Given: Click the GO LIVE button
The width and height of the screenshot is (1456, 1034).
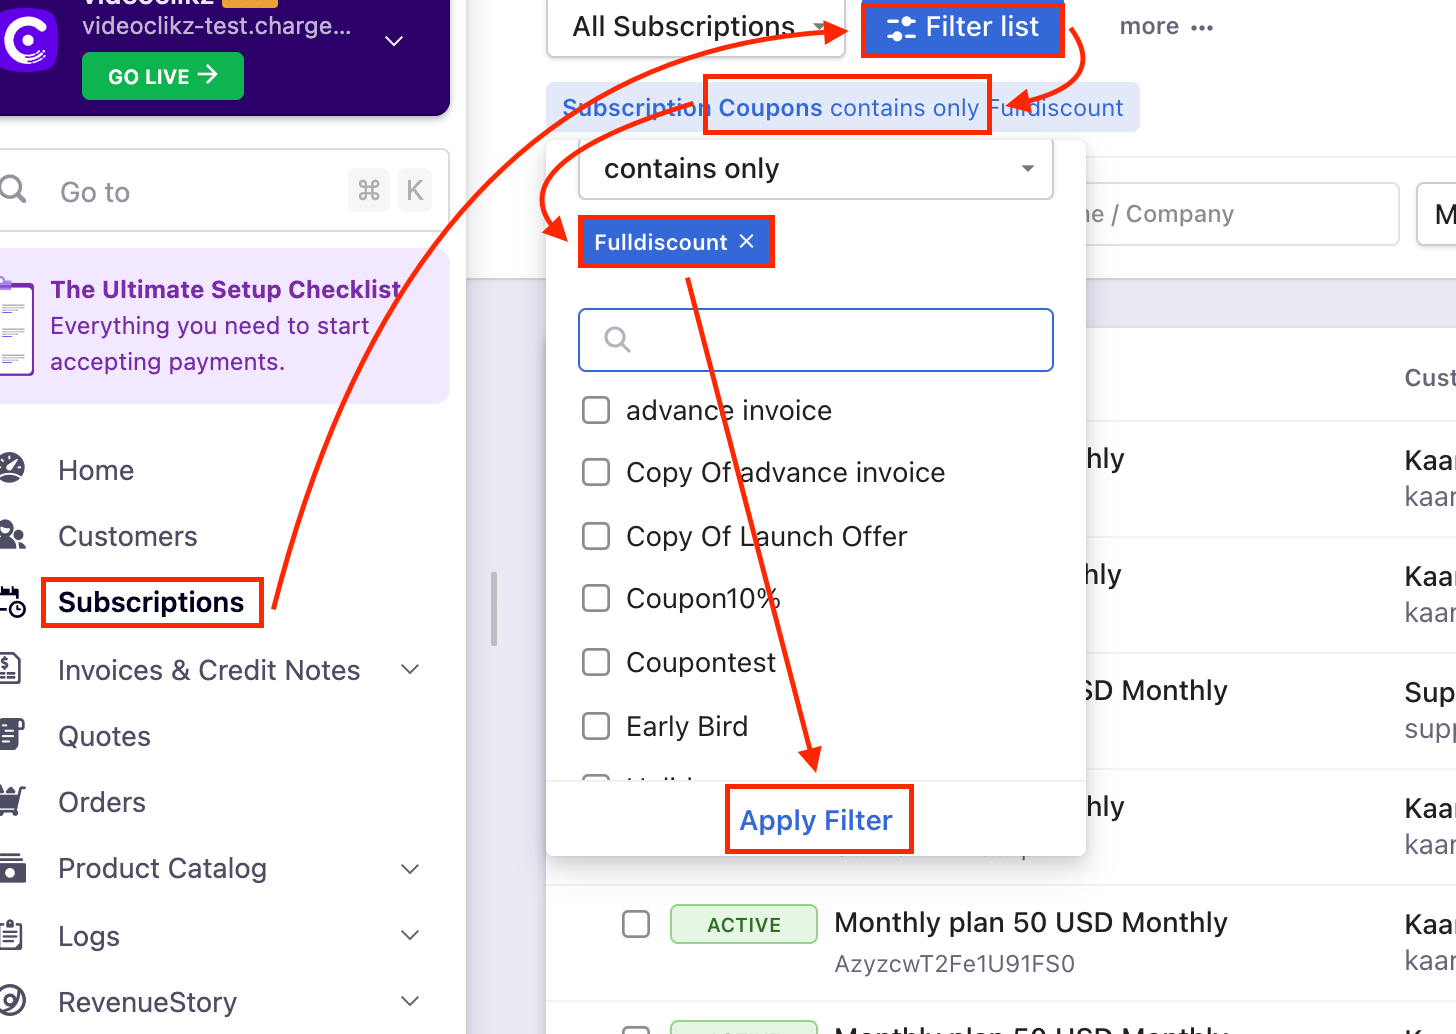Looking at the screenshot, I should (162, 76).
